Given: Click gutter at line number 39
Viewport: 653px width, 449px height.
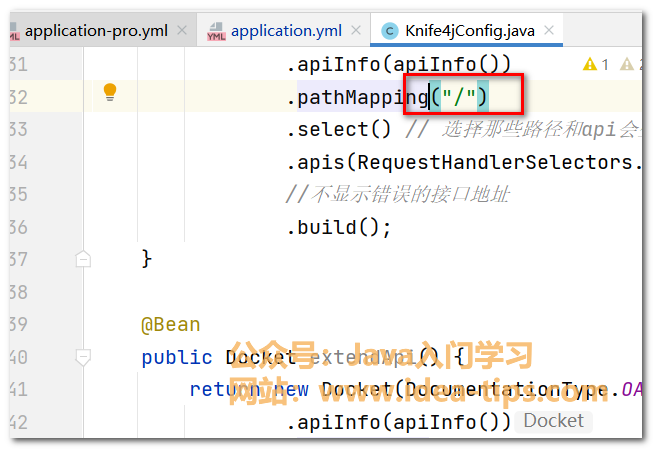Looking at the screenshot, I should click(x=18, y=325).
